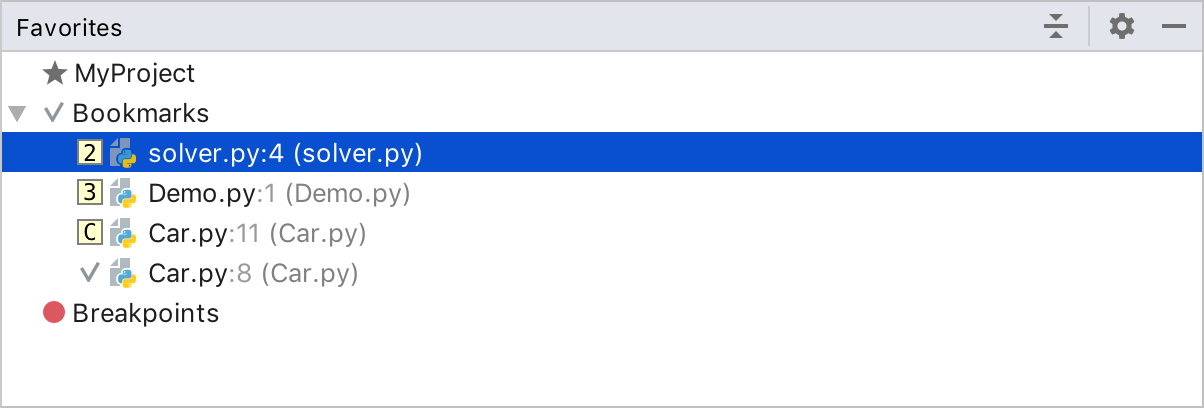
Task: Select the Car.py:8 bookmark
Action: 253,273
